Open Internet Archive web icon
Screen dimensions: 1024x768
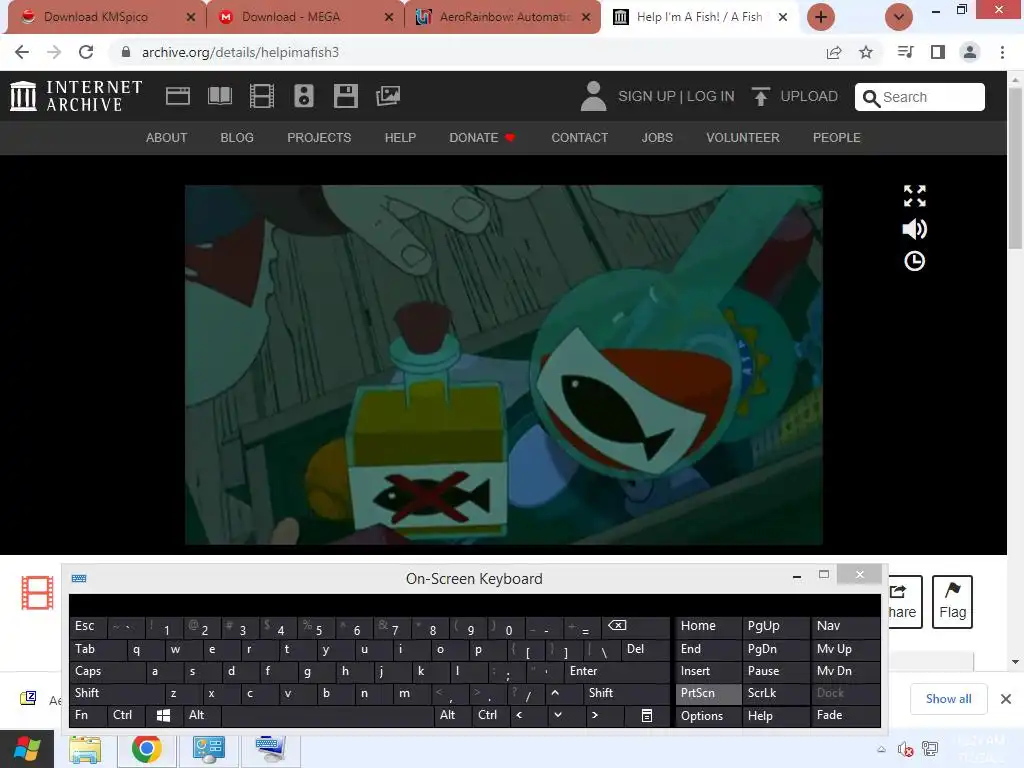click(x=178, y=96)
